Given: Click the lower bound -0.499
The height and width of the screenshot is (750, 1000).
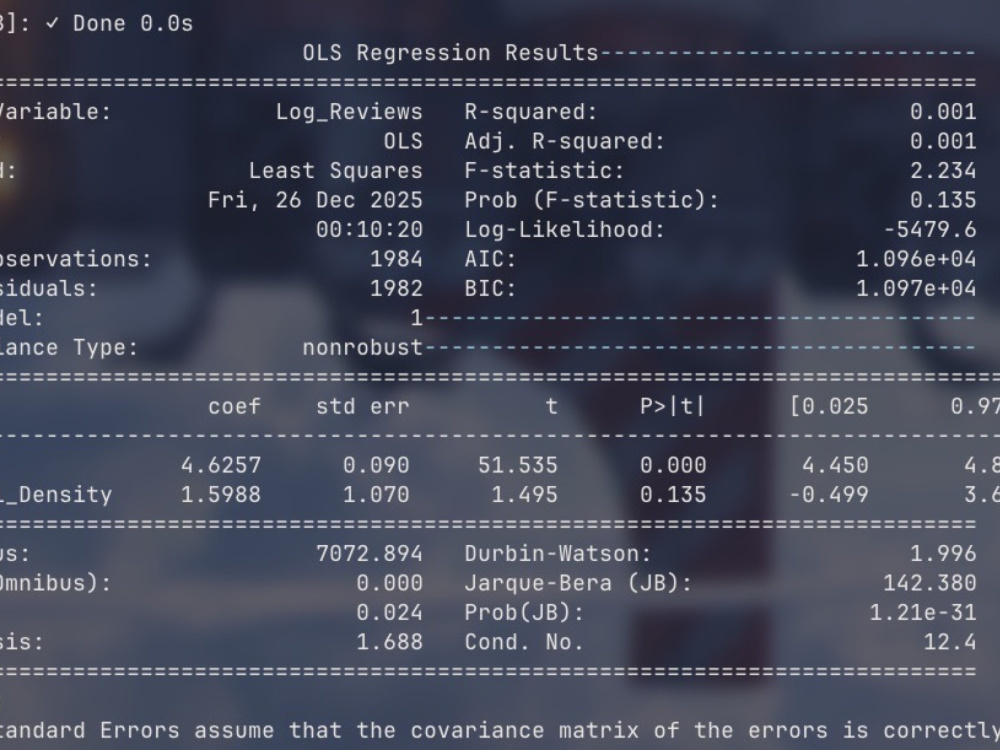Looking at the screenshot, I should pyautogui.click(x=829, y=494).
